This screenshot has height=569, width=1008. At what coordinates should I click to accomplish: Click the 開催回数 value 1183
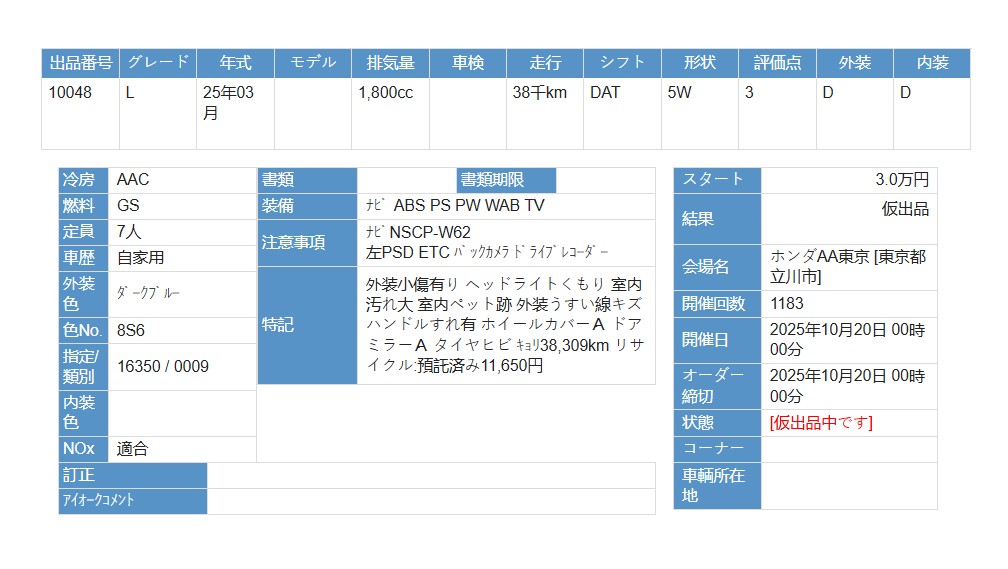click(787, 304)
